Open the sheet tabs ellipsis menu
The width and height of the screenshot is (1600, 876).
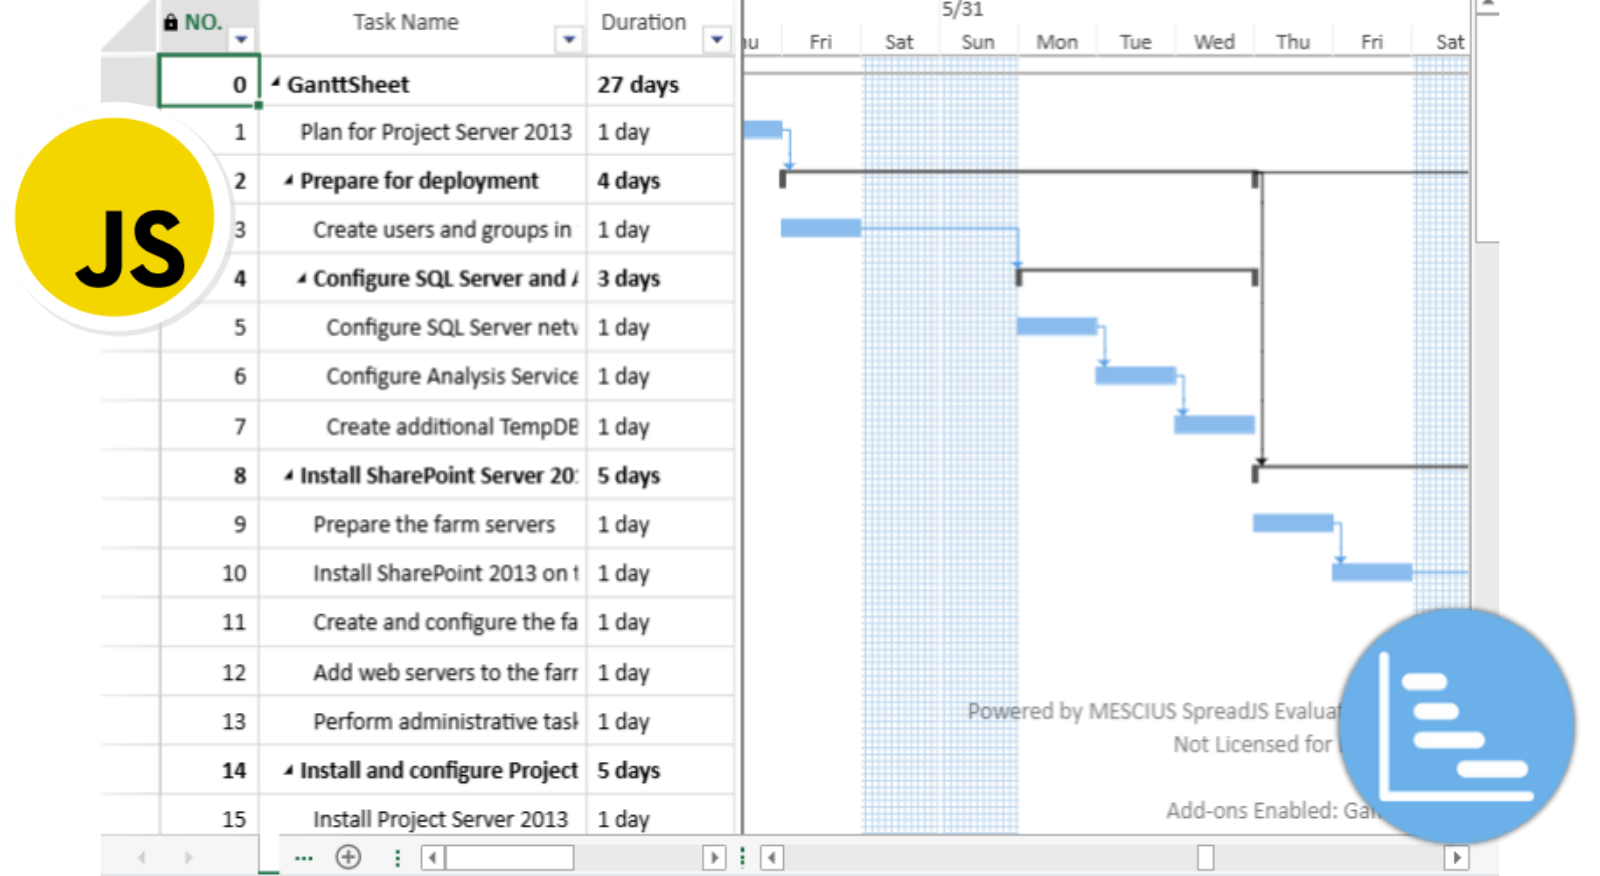click(304, 858)
